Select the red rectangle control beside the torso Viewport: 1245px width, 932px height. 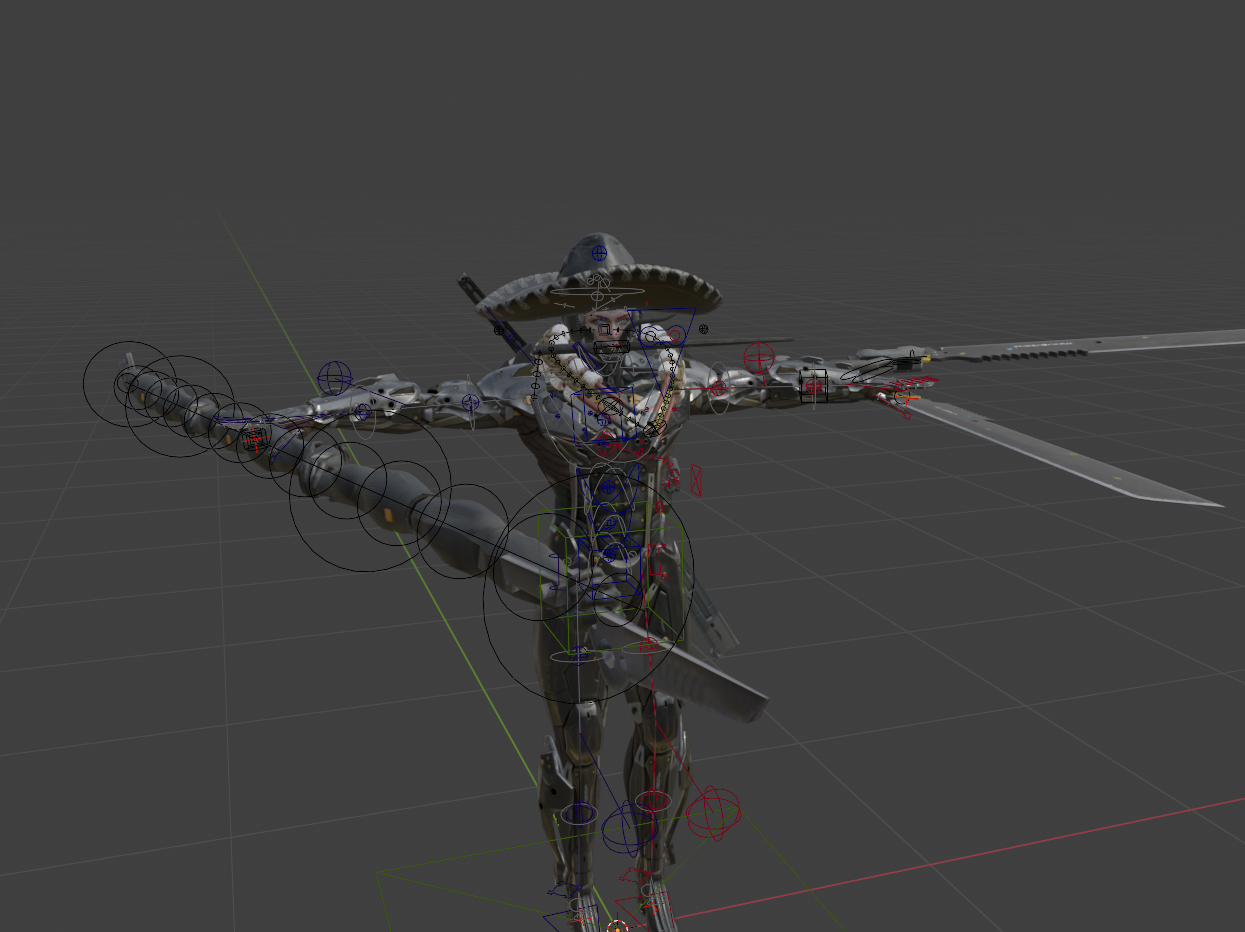696,481
